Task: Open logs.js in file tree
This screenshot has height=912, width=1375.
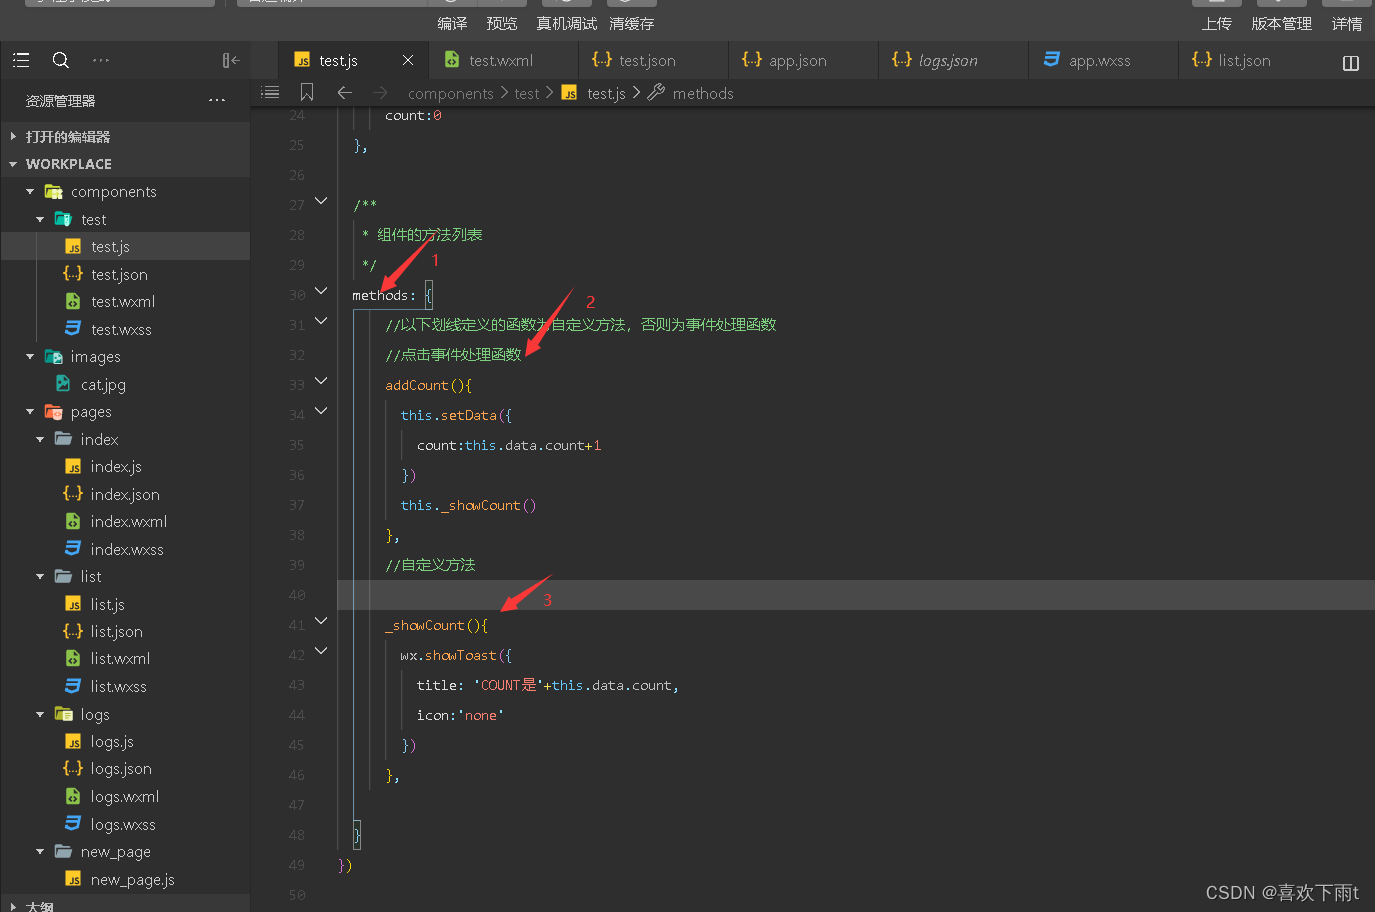Action: tap(125, 741)
